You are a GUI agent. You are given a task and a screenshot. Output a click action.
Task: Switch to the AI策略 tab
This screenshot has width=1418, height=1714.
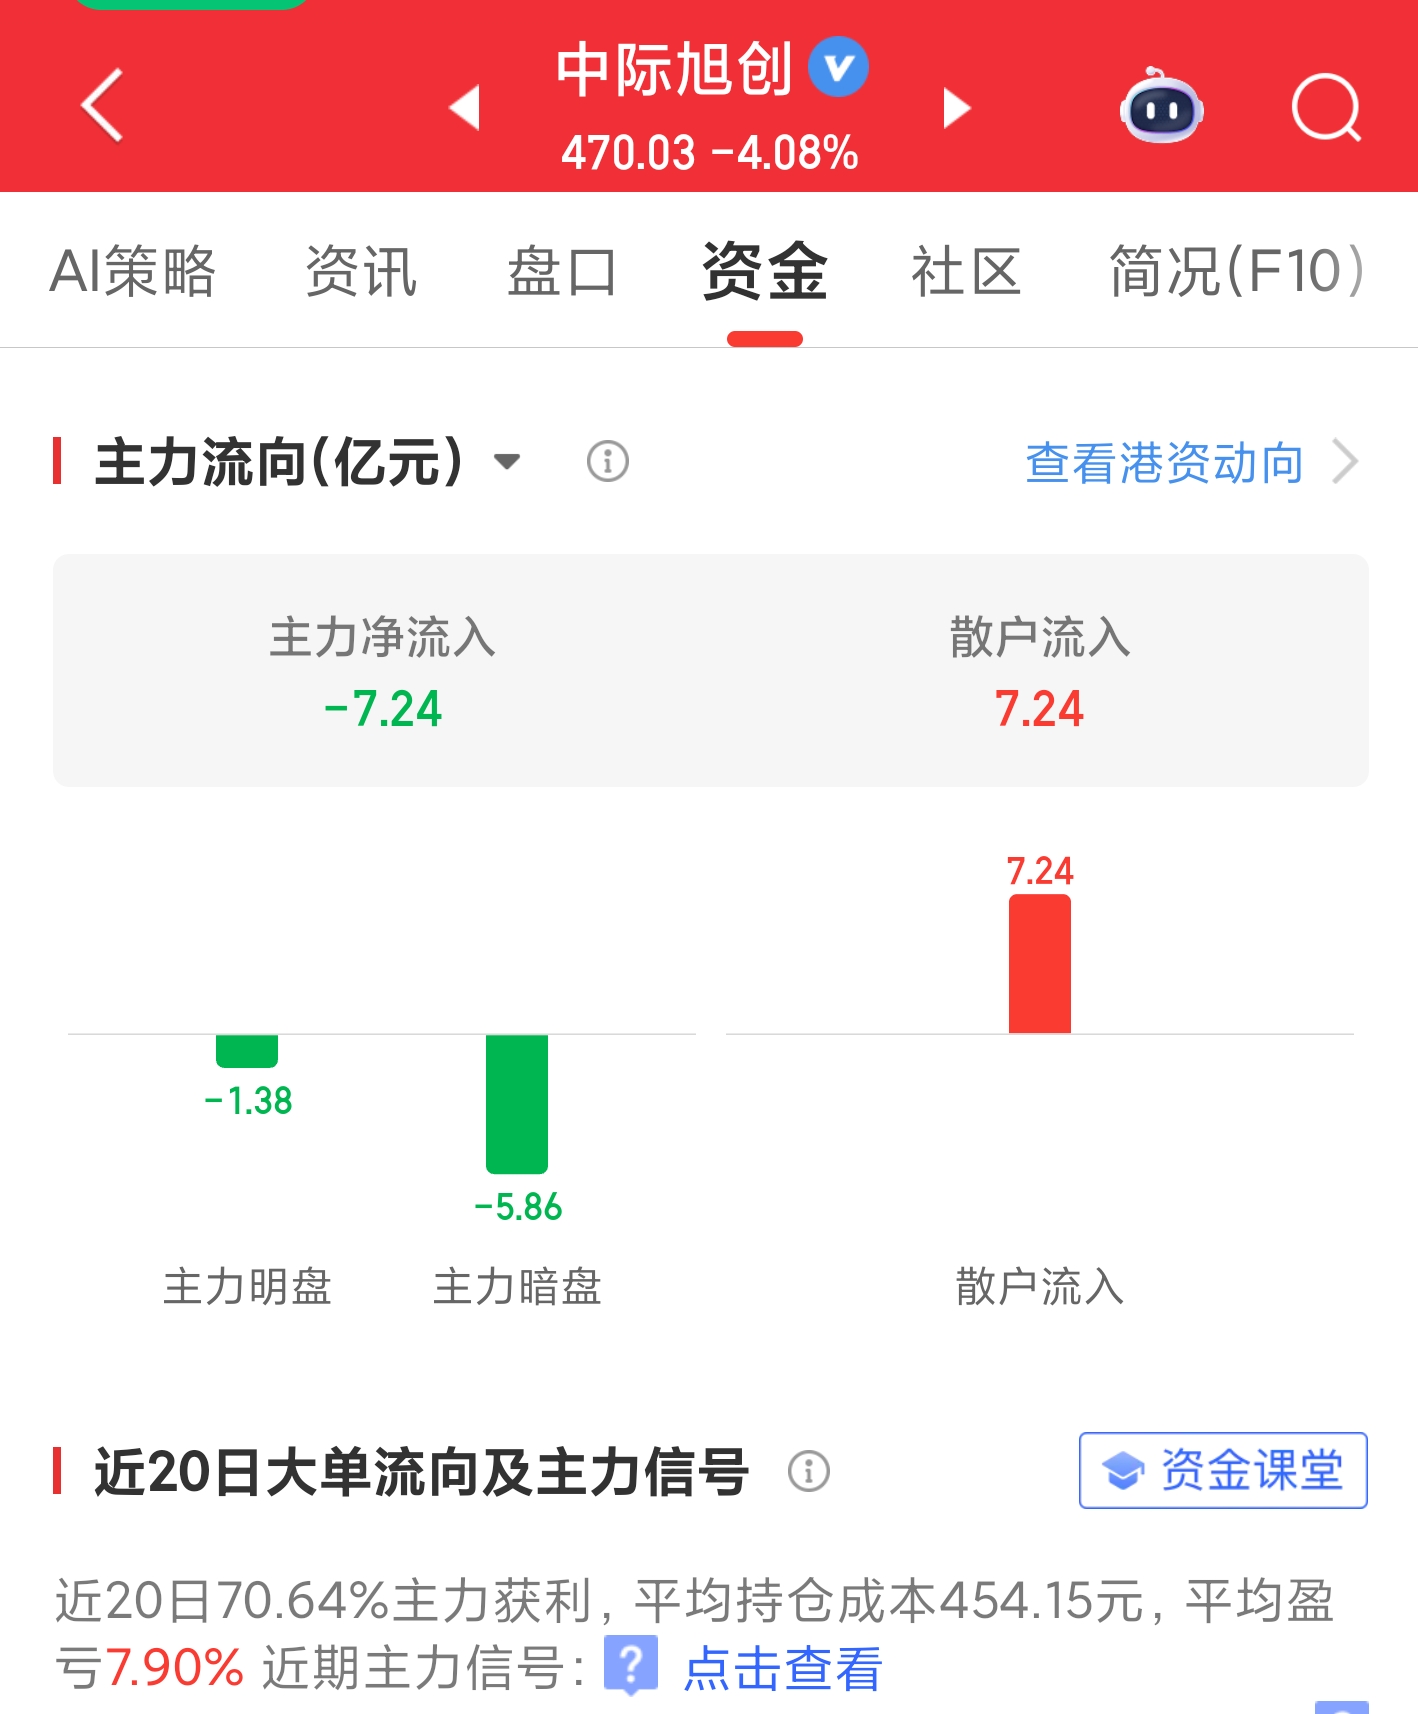pos(133,271)
